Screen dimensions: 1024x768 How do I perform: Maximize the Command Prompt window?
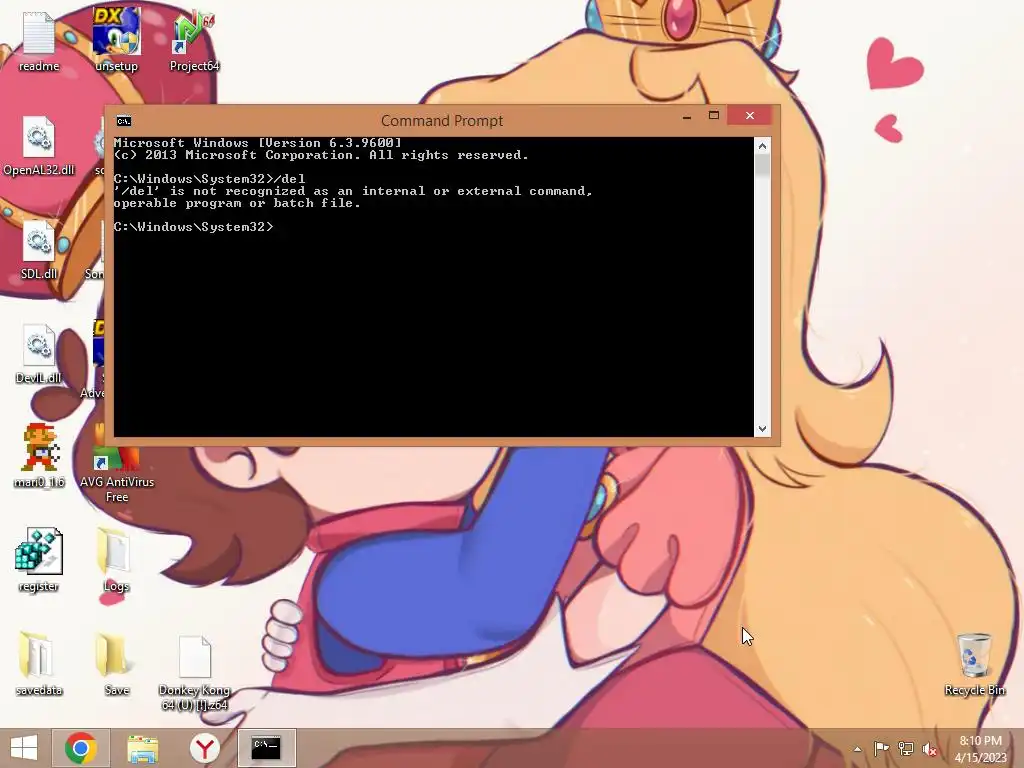pyautogui.click(x=714, y=116)
